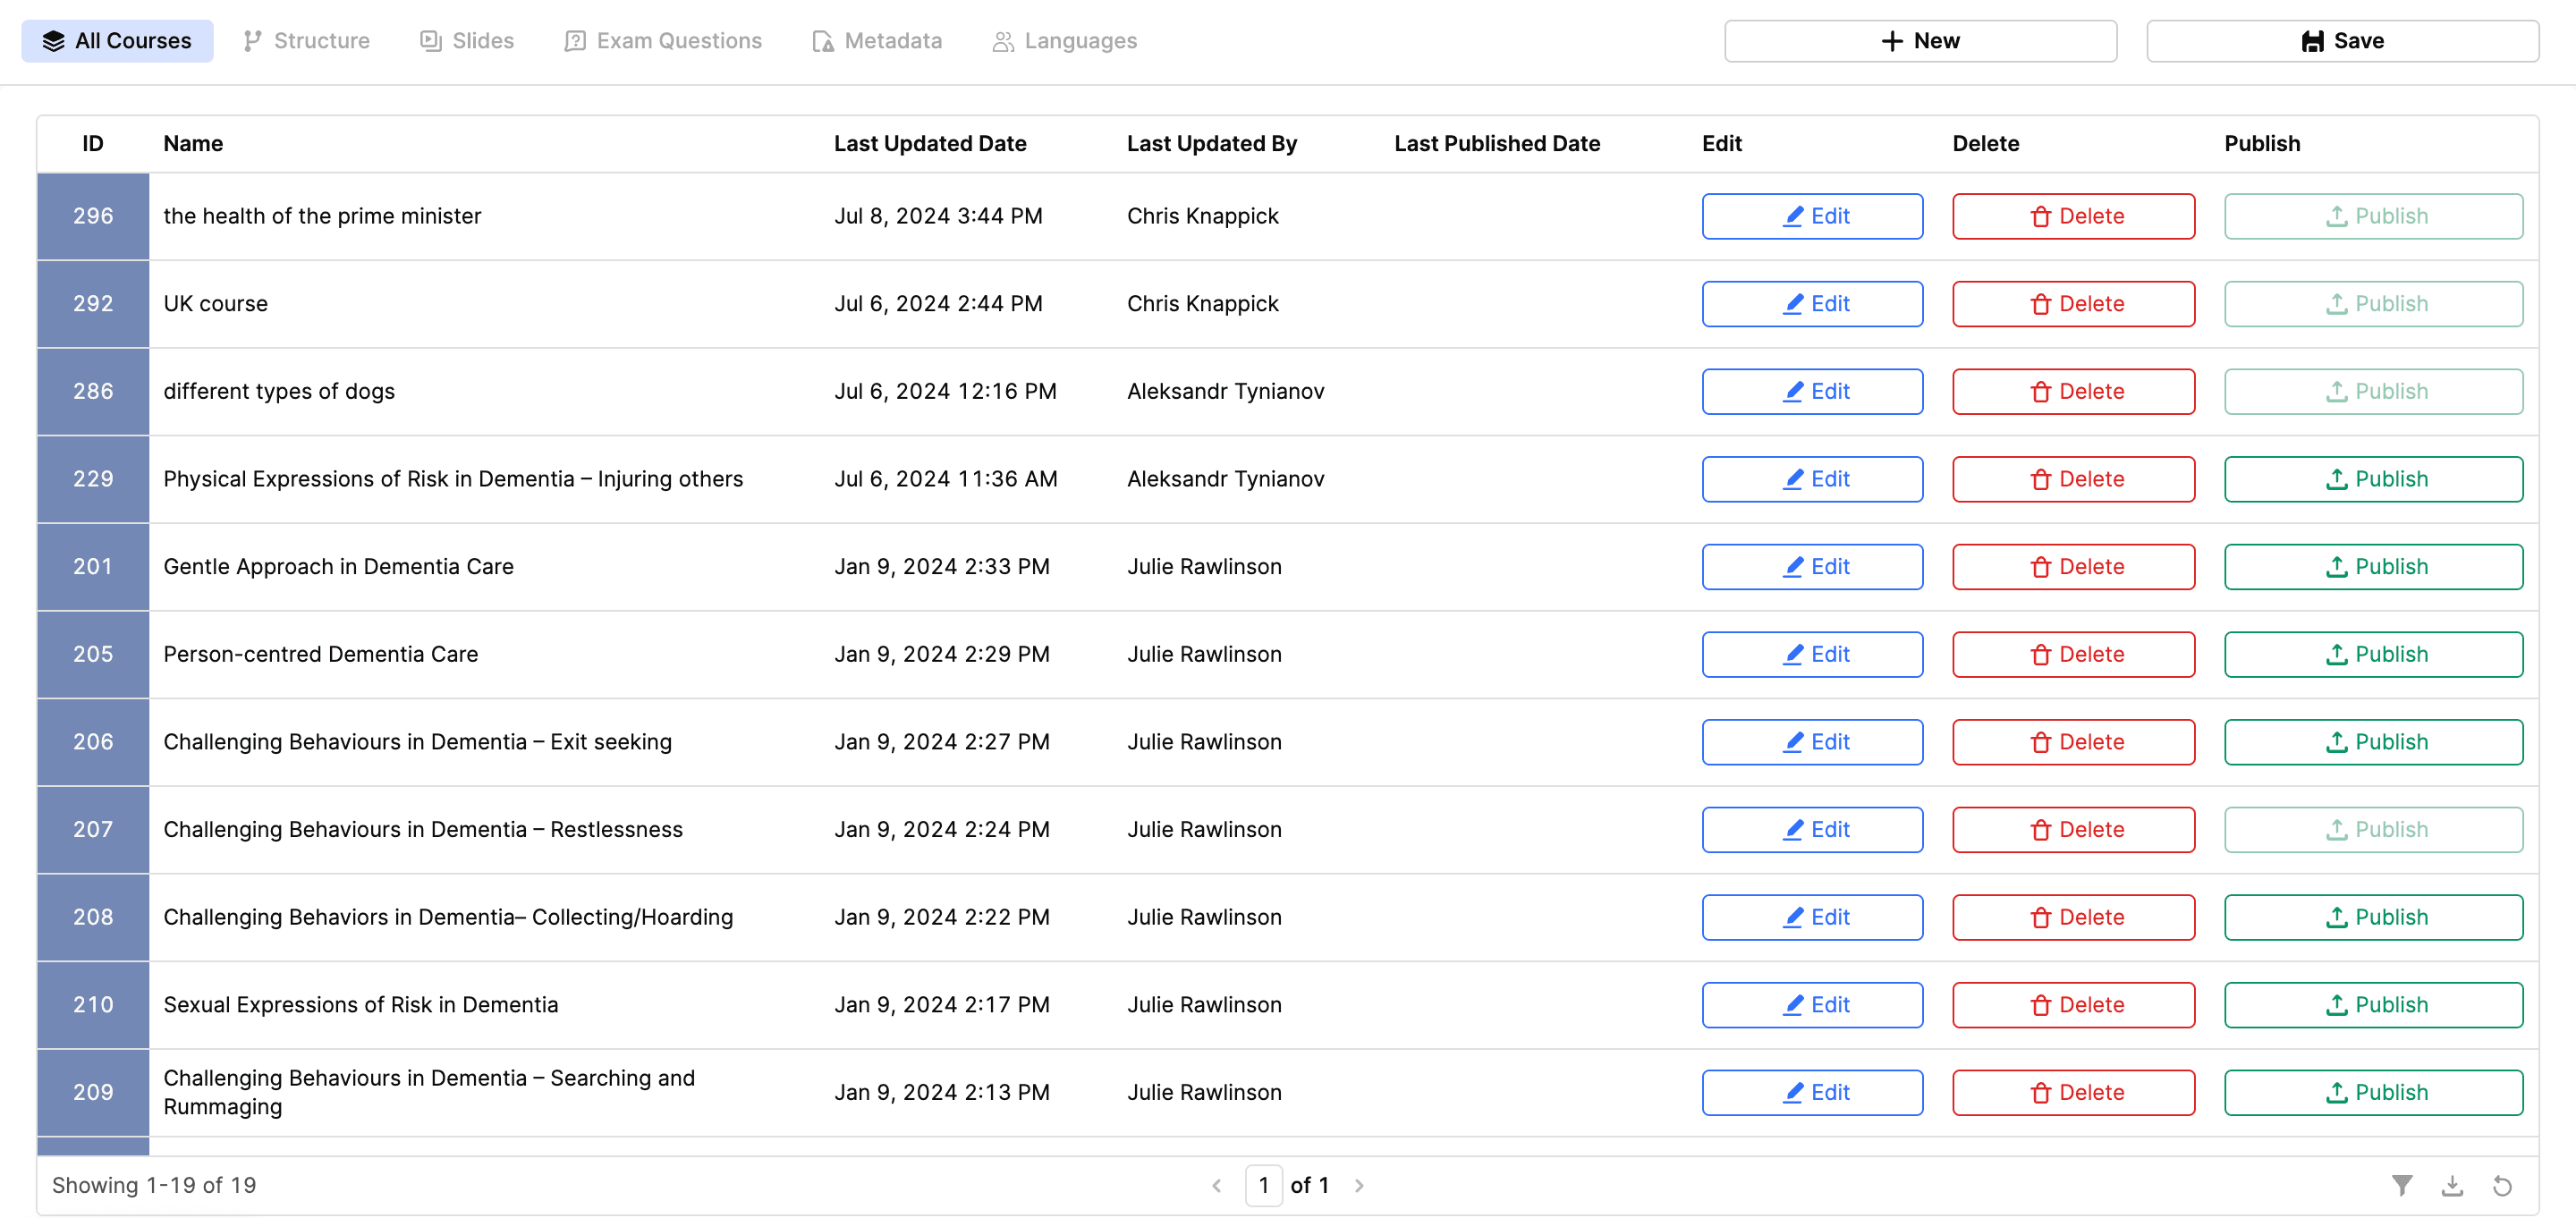Screen dimensions: 2576x1218
Task: Open the Languages section
Action: pyautogui.click(x=1063, y=40)
